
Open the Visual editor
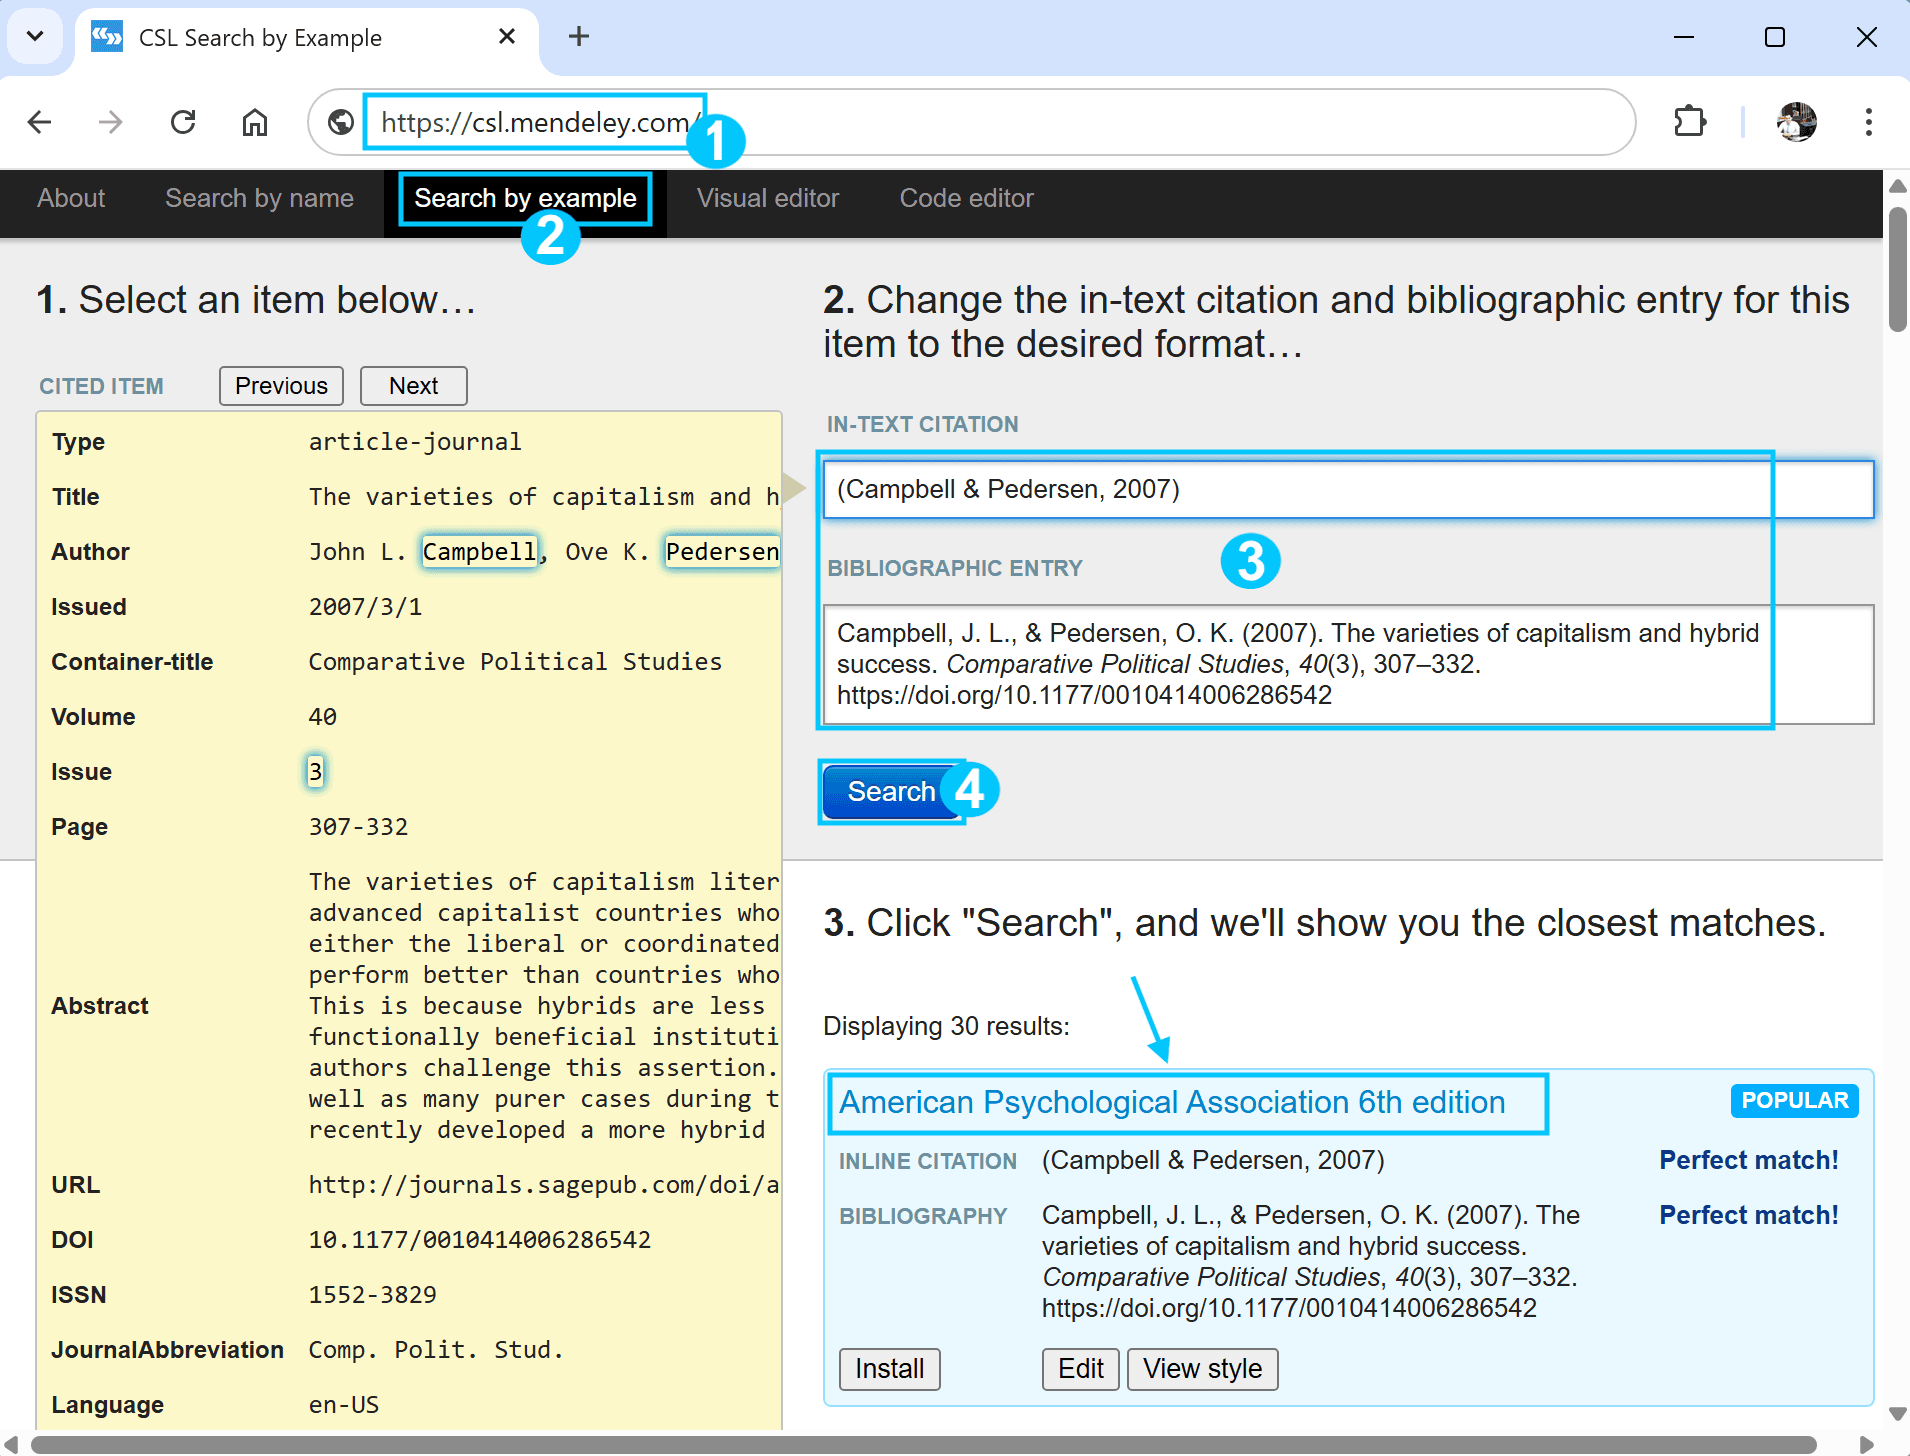tap(768, 198)
